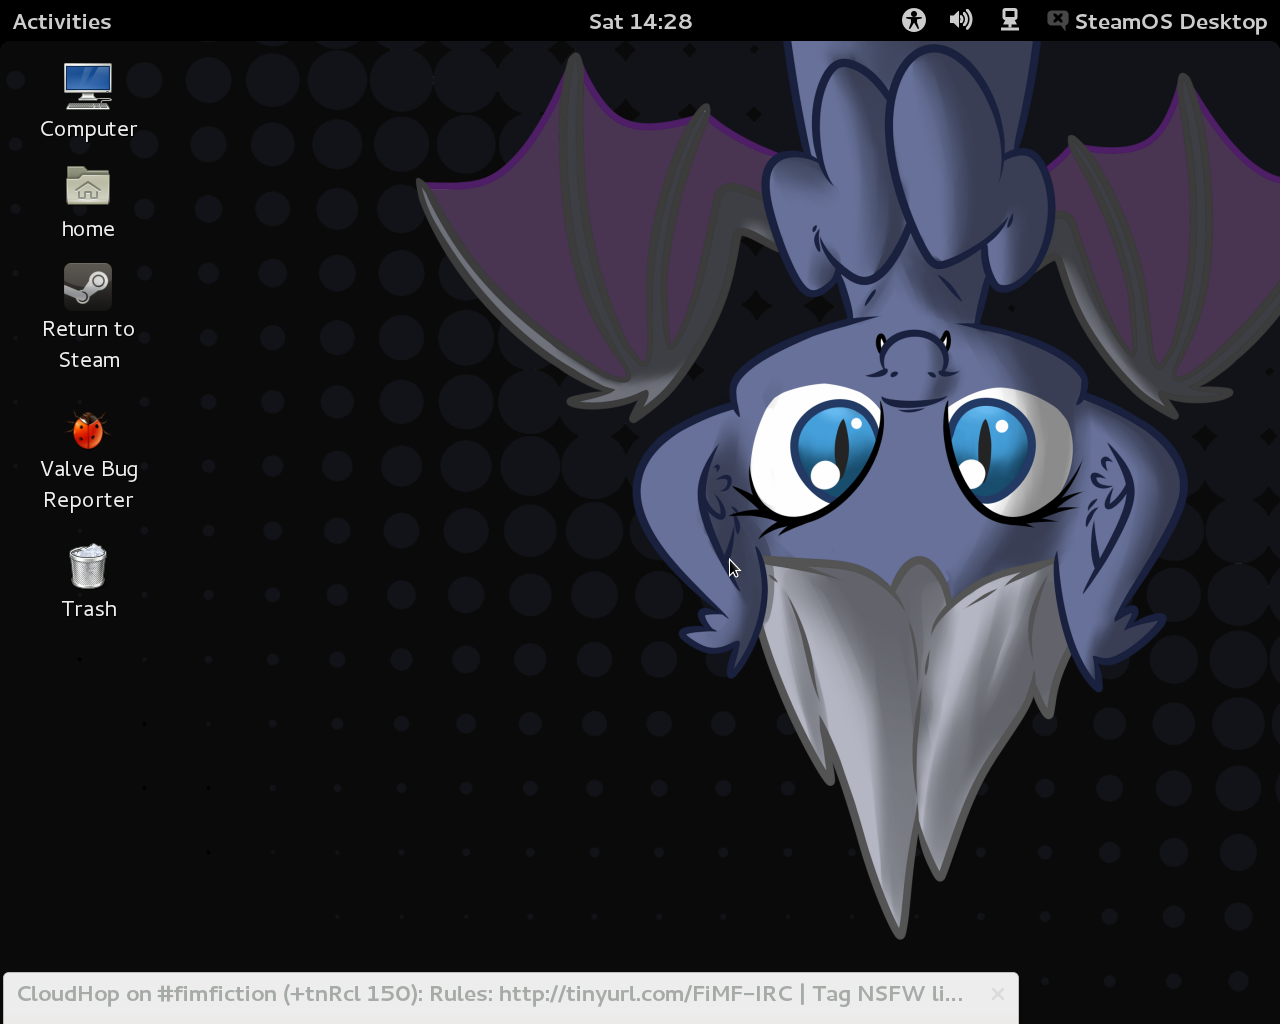The image size is (1280, 1024).
Task: Open the wired network status icon
Action: 1010,20
